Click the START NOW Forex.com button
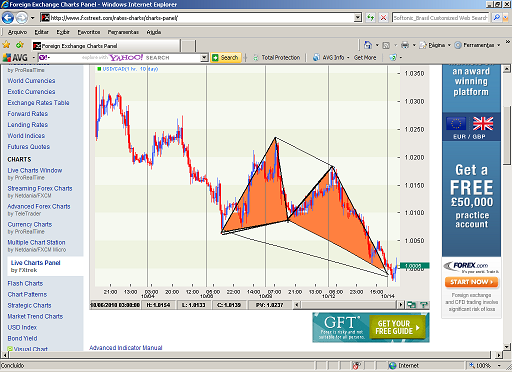Screen dimensions: 512x372 point(471,282)
